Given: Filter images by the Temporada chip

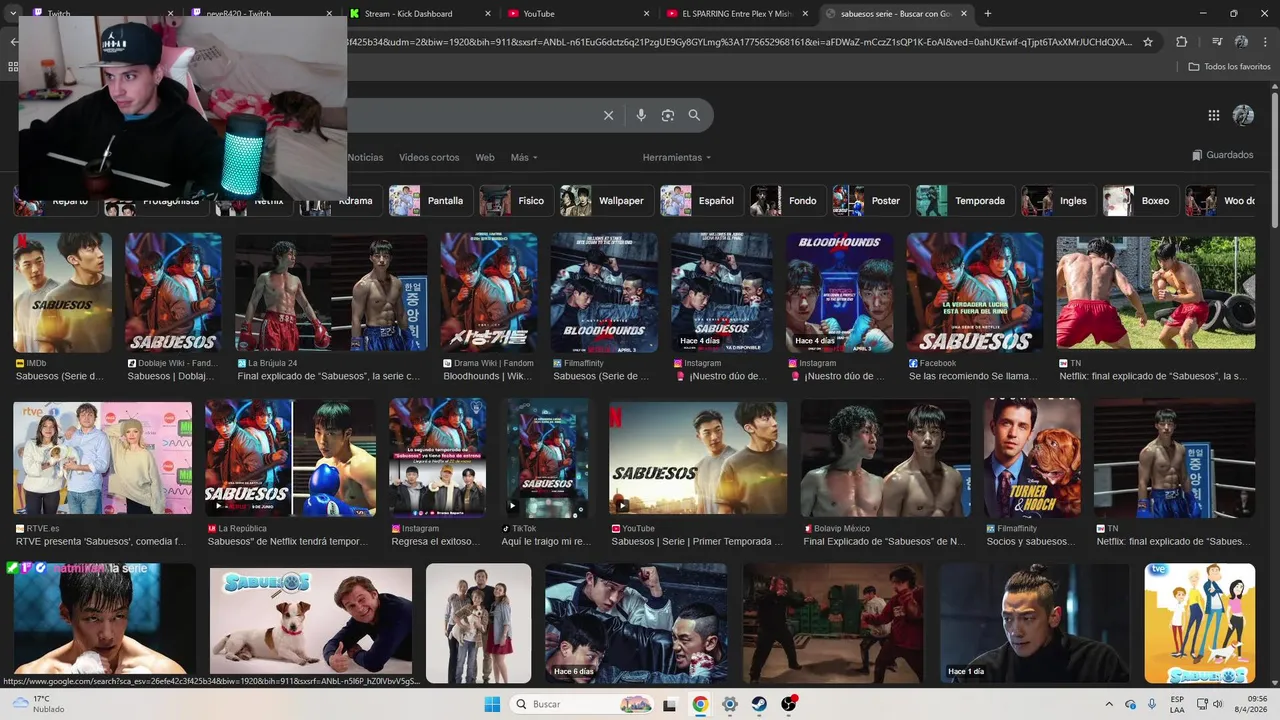Looking at the screenshot, I should click(965, 200).
